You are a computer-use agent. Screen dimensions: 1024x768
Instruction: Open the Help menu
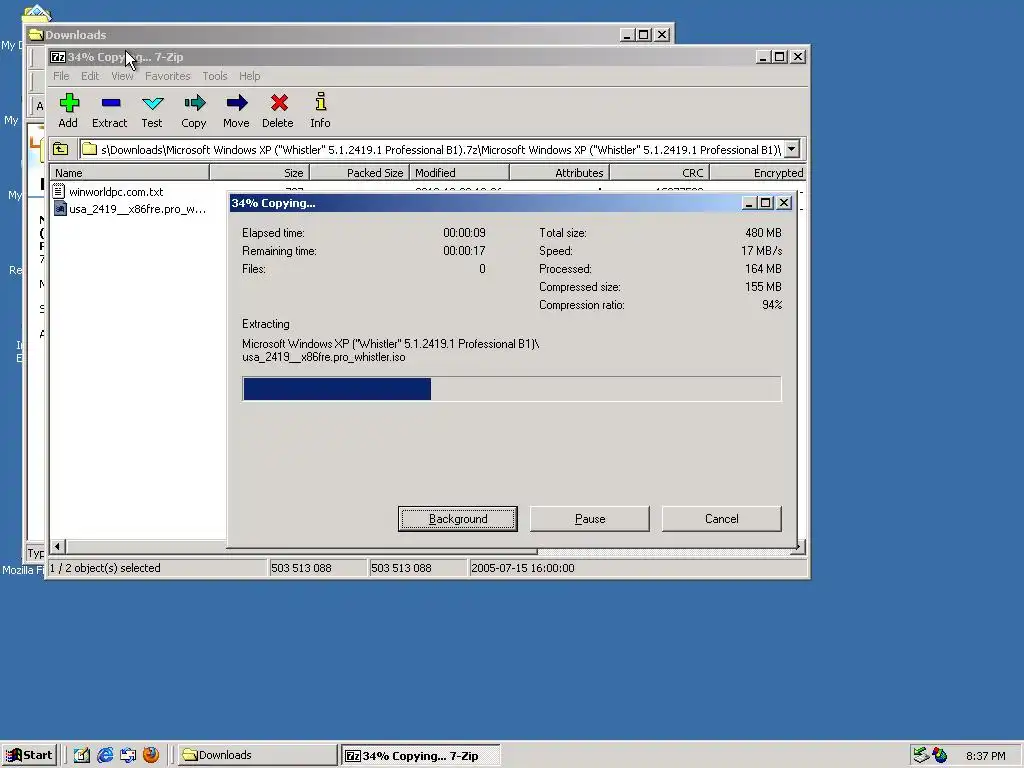tap(249, 76)
